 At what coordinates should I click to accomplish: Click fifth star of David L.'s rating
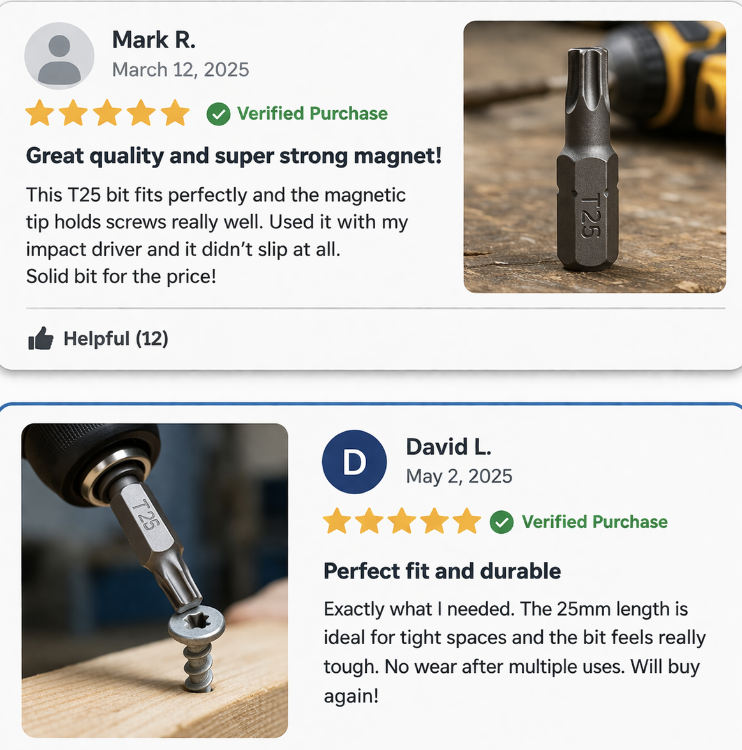pyautogui.click(x=466, y=521)
